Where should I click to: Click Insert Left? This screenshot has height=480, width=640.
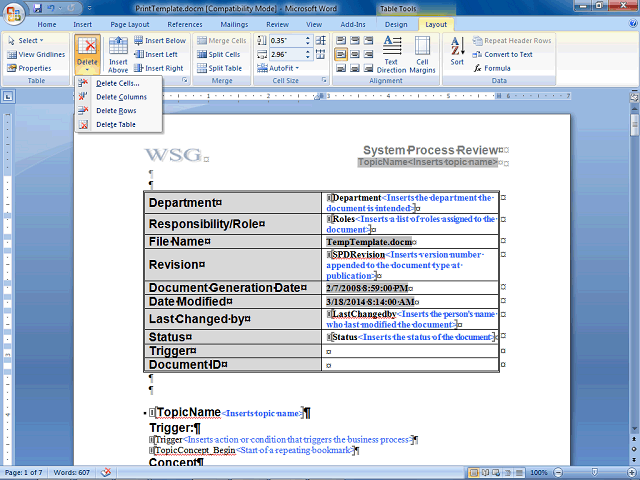click(x=156, y=54)
